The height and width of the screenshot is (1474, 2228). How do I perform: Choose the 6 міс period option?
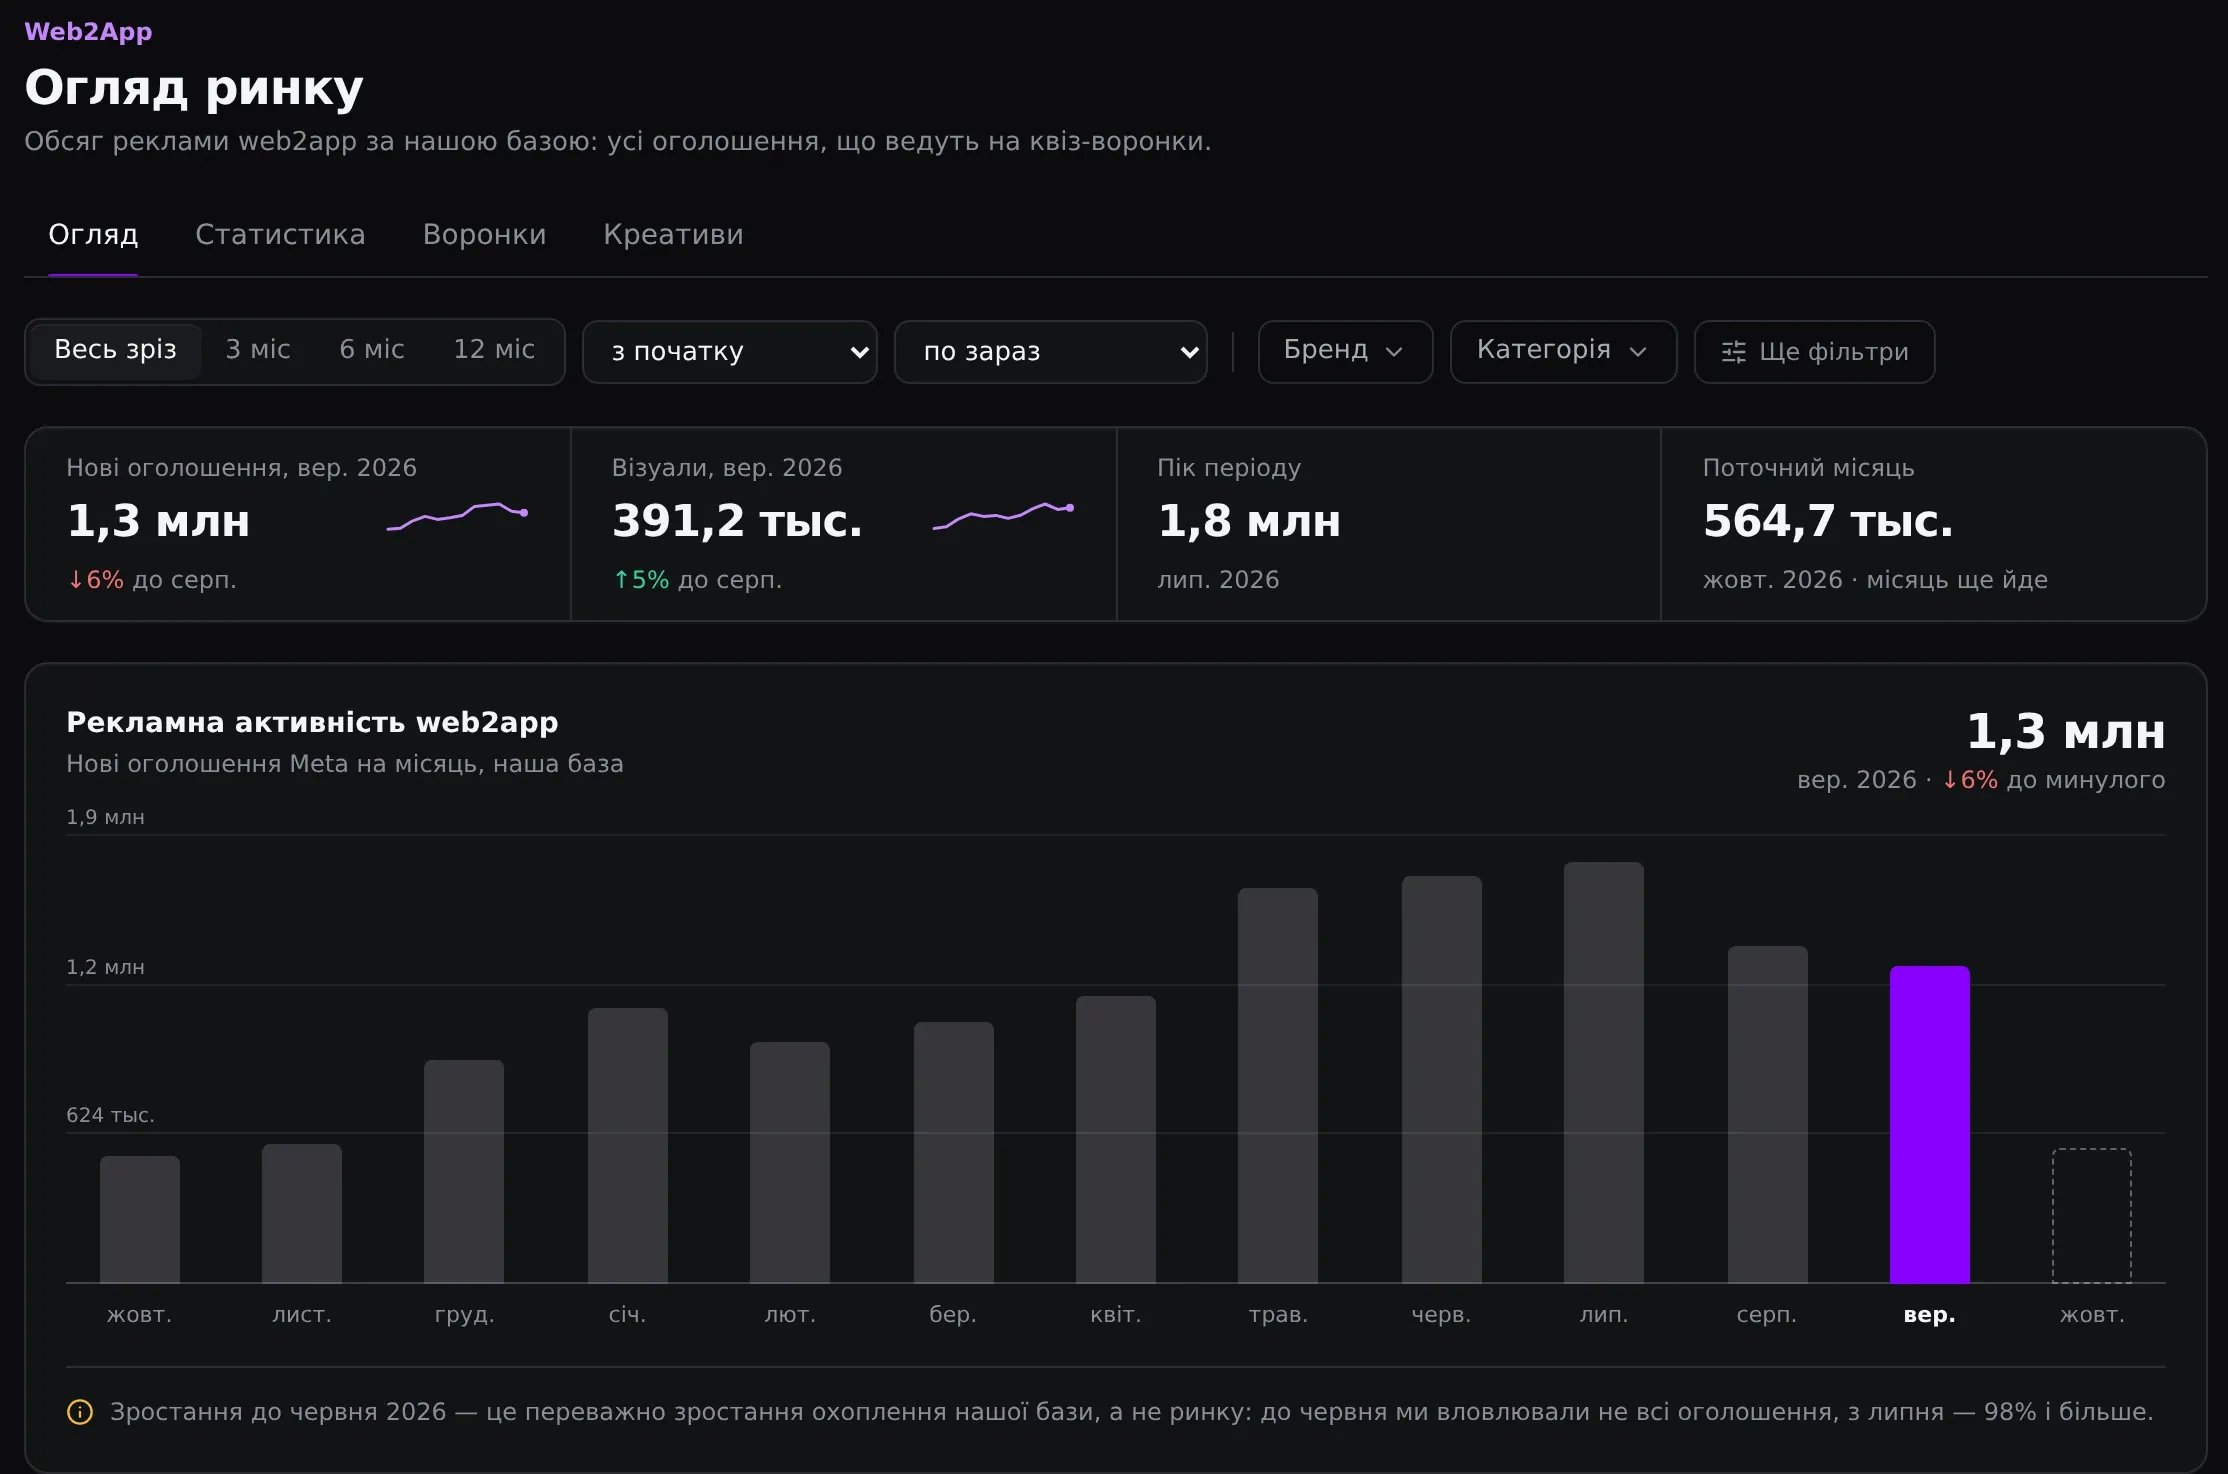372,350
